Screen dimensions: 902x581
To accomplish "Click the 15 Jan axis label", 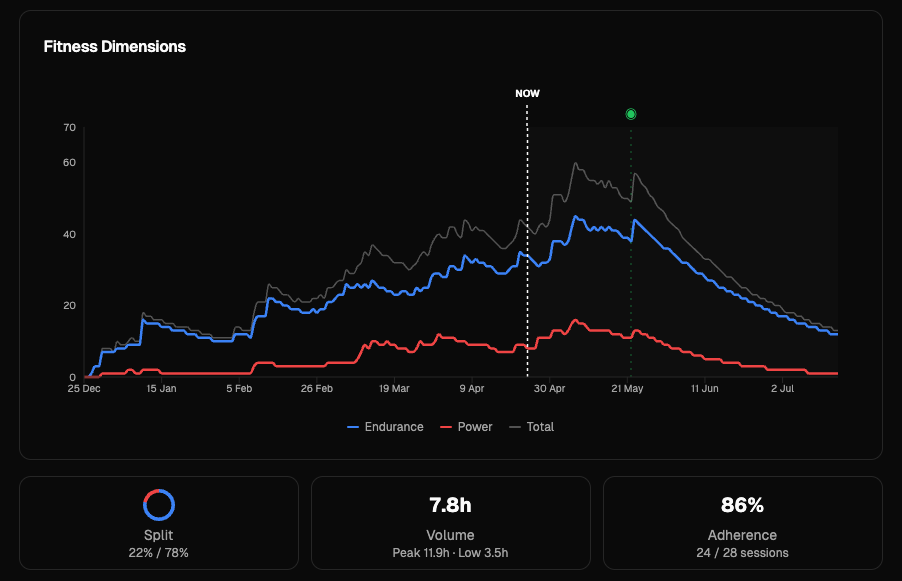I will pos(161,388).
